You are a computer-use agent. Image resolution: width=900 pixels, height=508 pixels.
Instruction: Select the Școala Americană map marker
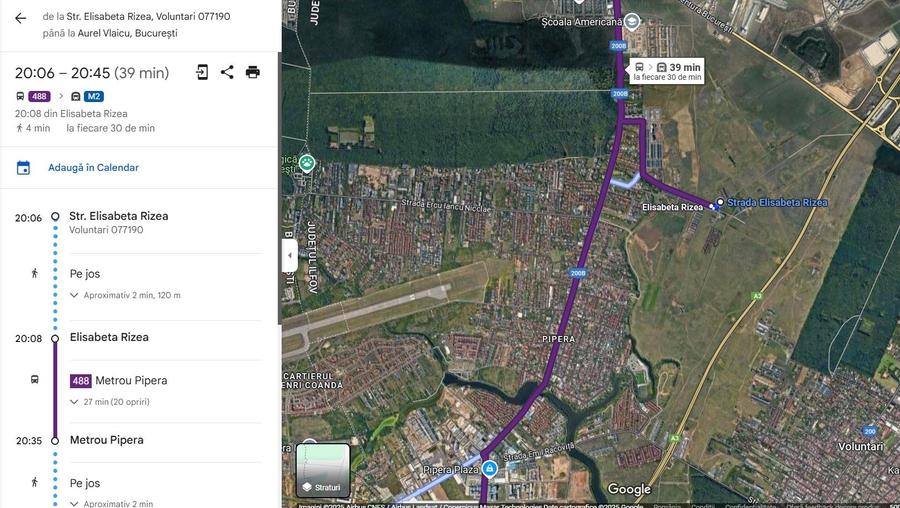click(632, 21)
